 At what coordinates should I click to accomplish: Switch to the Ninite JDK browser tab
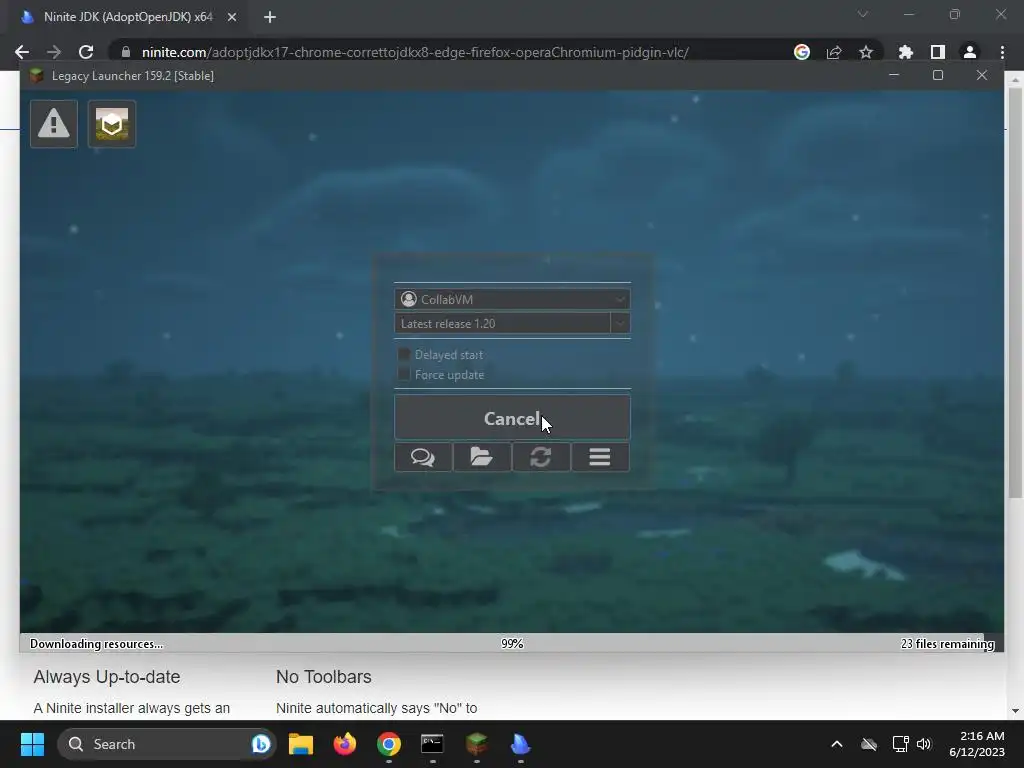tap(128, 17)
